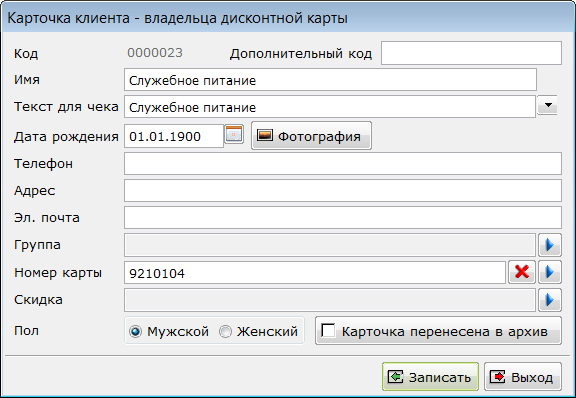Focus the Дополнительный код input field

click(x=471, y=53)
